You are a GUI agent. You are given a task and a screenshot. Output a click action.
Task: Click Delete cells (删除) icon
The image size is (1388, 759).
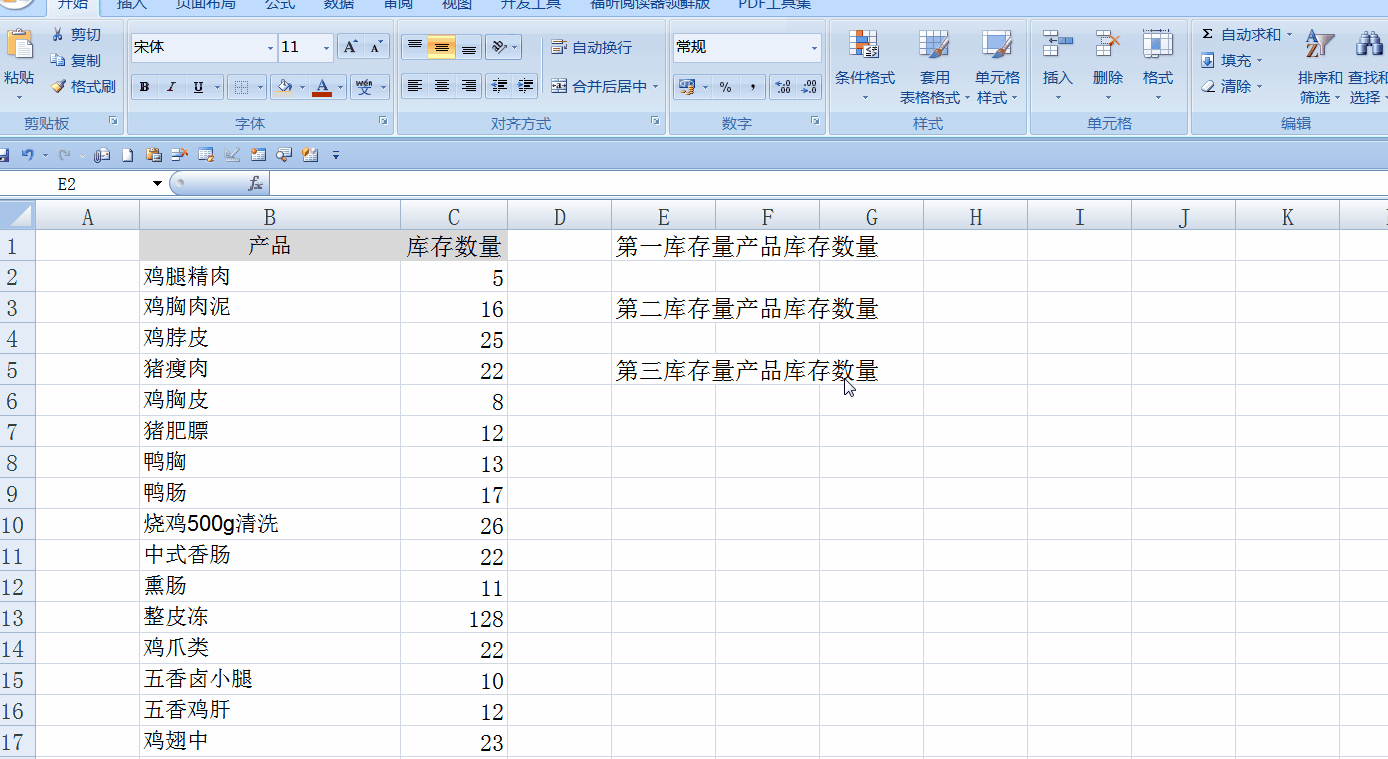coord(1108,45)
